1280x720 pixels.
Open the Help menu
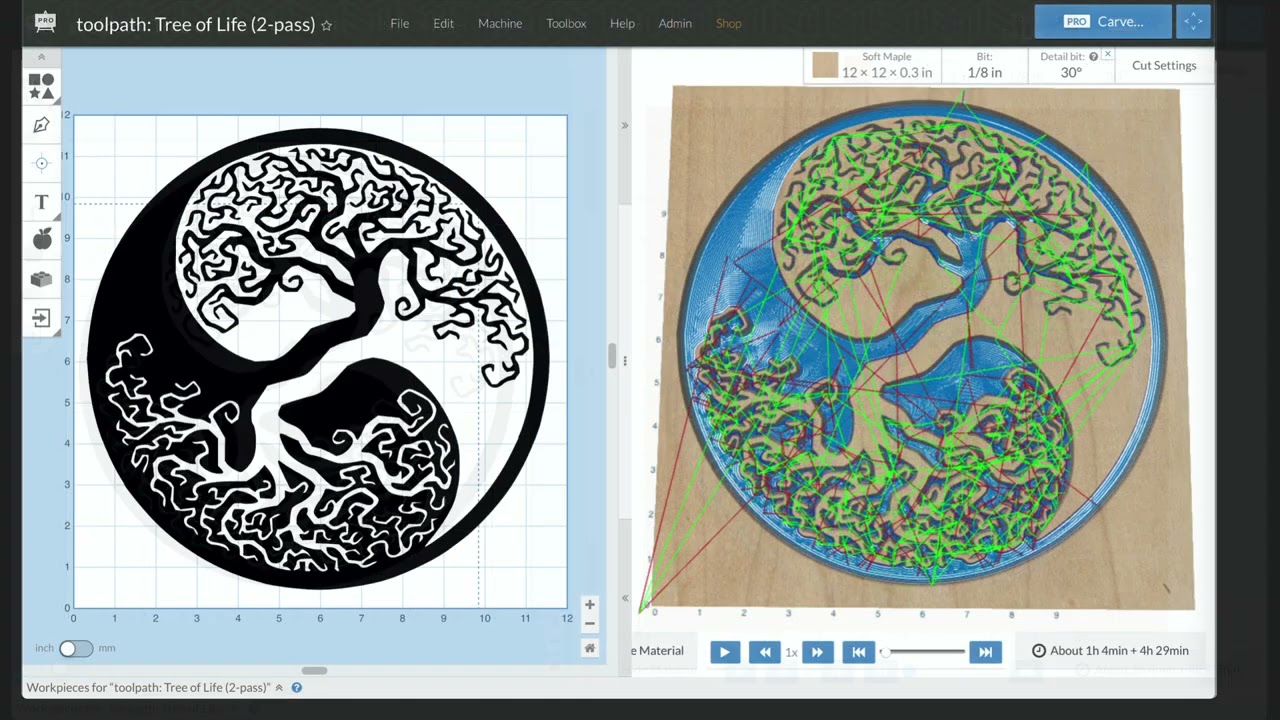tap(622, 23)
